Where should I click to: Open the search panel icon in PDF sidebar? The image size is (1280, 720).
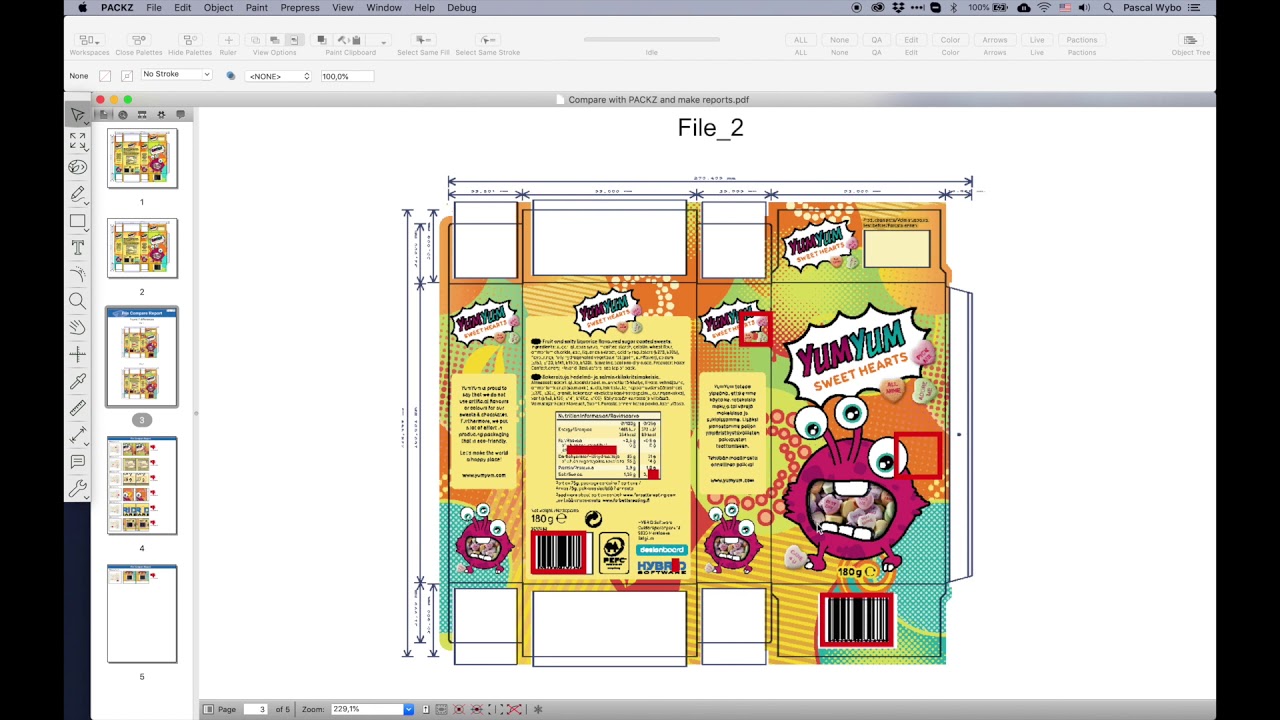tap(123, 115)
